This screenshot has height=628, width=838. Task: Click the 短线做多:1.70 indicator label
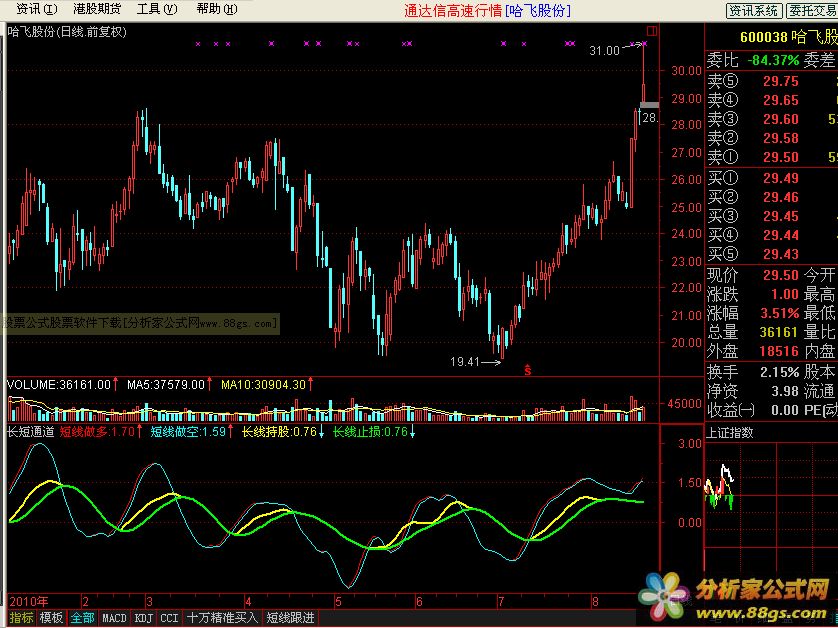97,431
